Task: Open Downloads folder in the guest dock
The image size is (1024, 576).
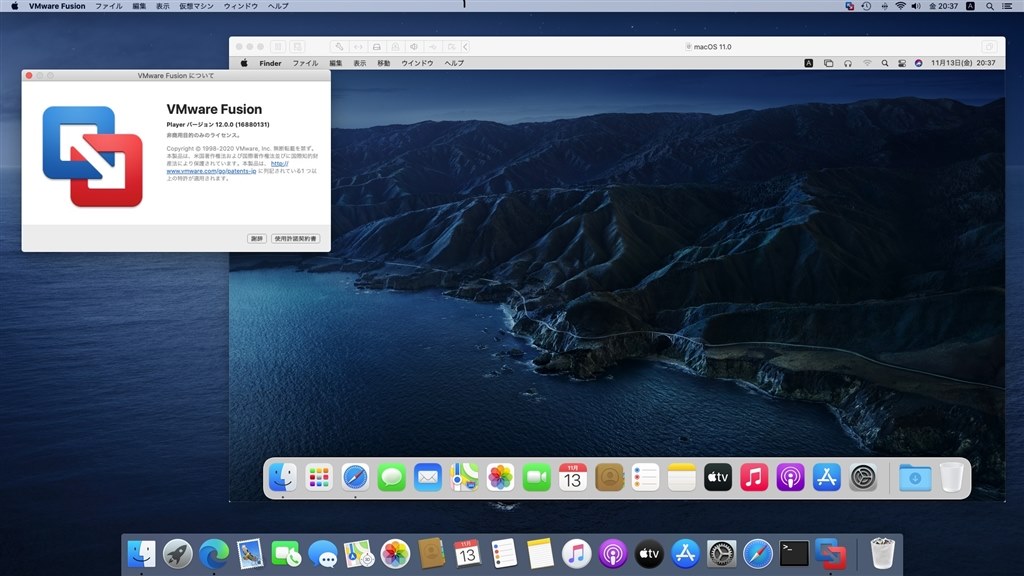Action: coord(915,478)
